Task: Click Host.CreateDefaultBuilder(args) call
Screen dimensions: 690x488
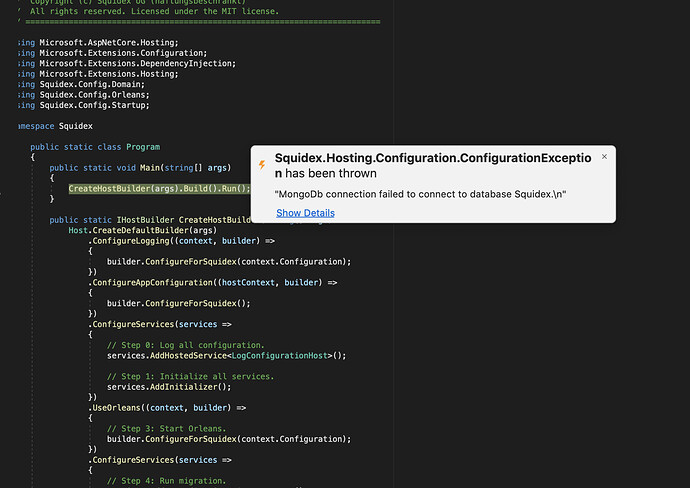Action: tap(143, 230)
